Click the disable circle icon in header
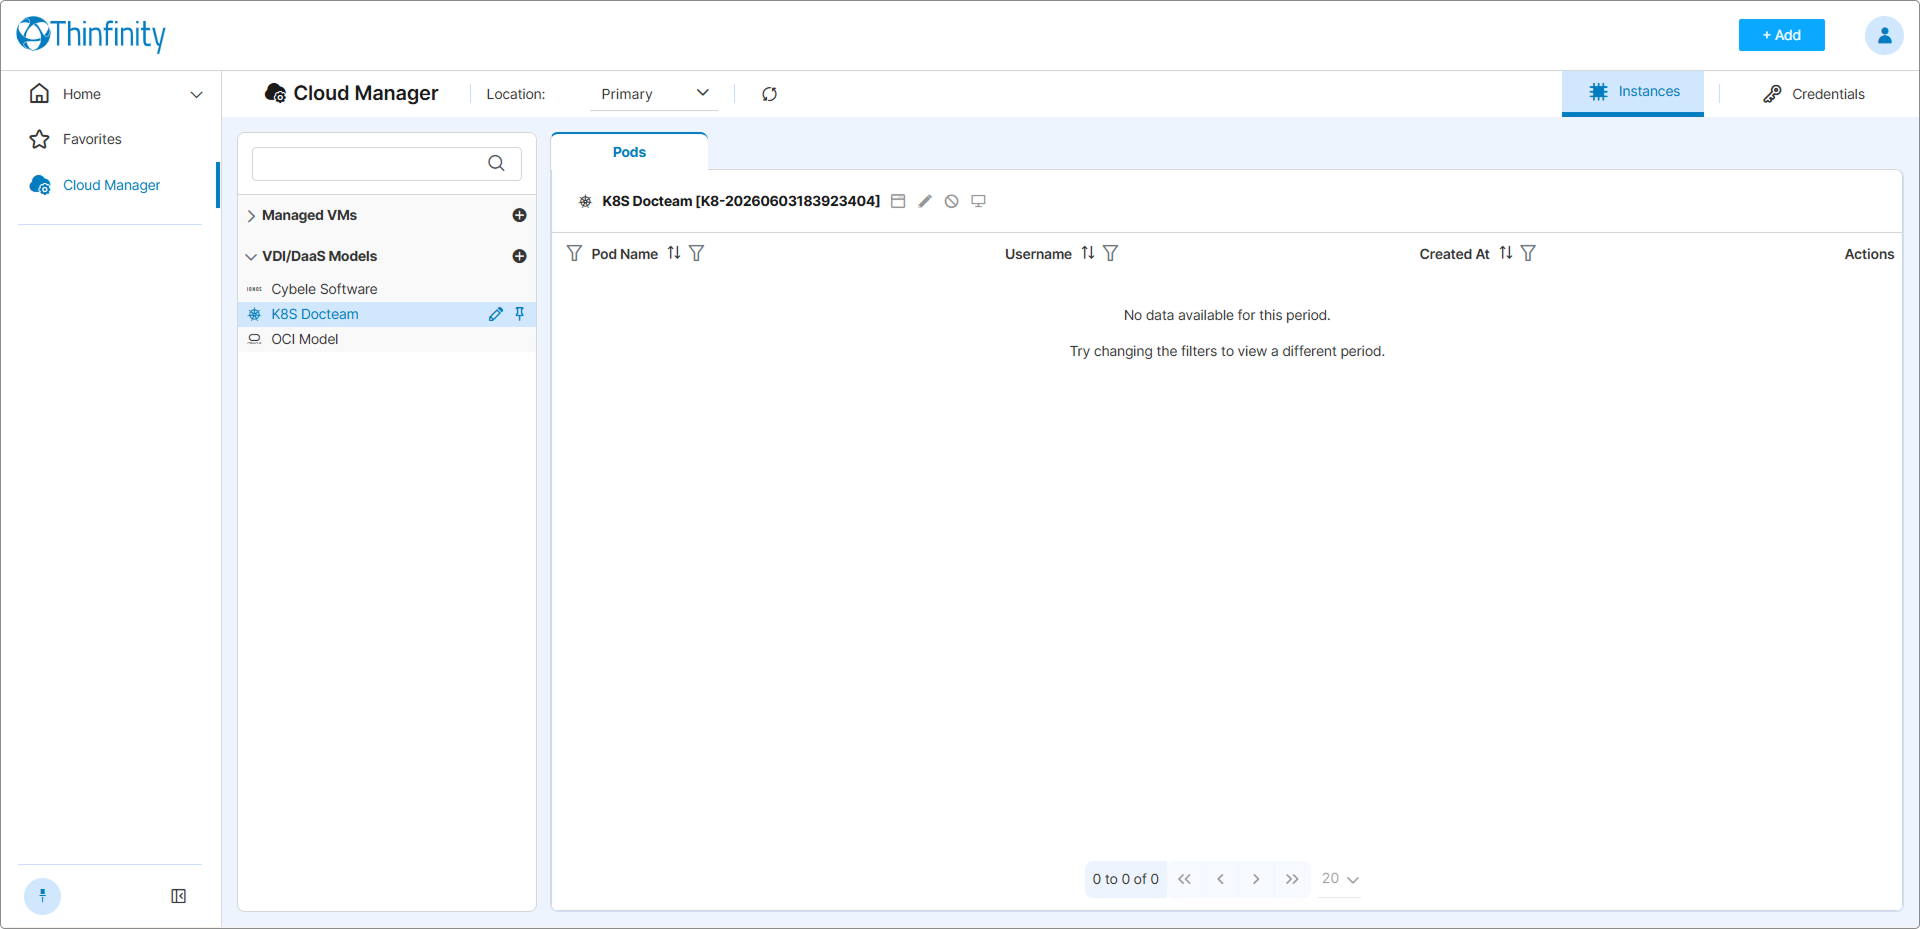This screenshot has width=1920, height=929. click(x=951, y=201)
